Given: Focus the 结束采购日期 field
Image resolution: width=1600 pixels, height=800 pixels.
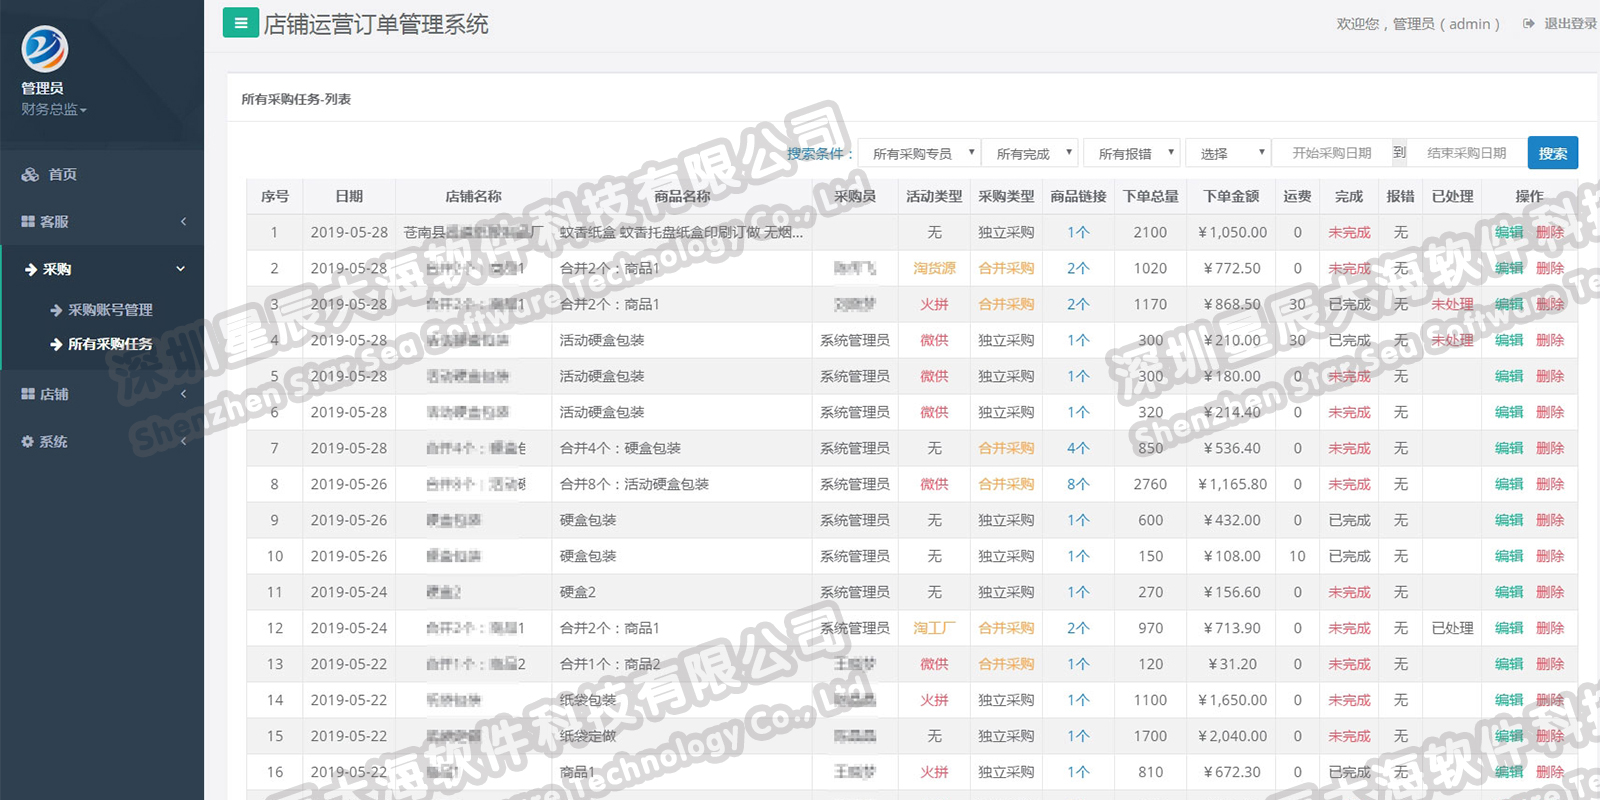Looking at the screenshot, I should 1468,153.
